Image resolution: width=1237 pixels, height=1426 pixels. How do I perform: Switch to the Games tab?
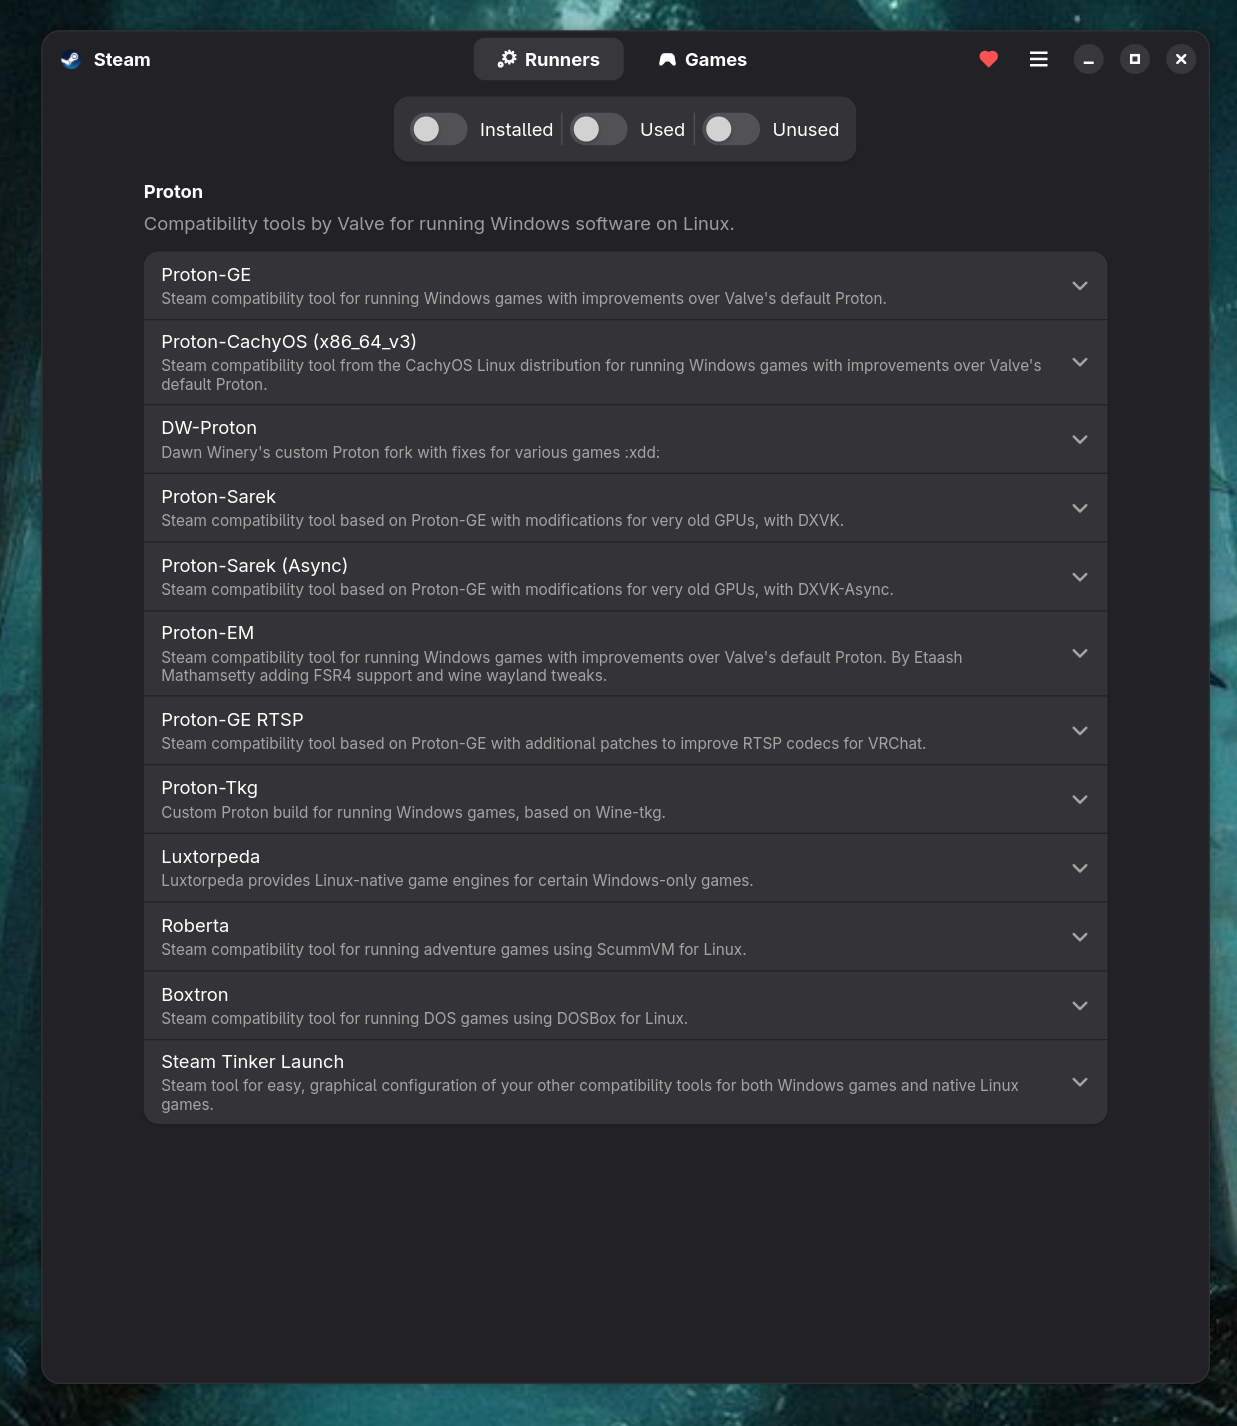coord(702,59)
